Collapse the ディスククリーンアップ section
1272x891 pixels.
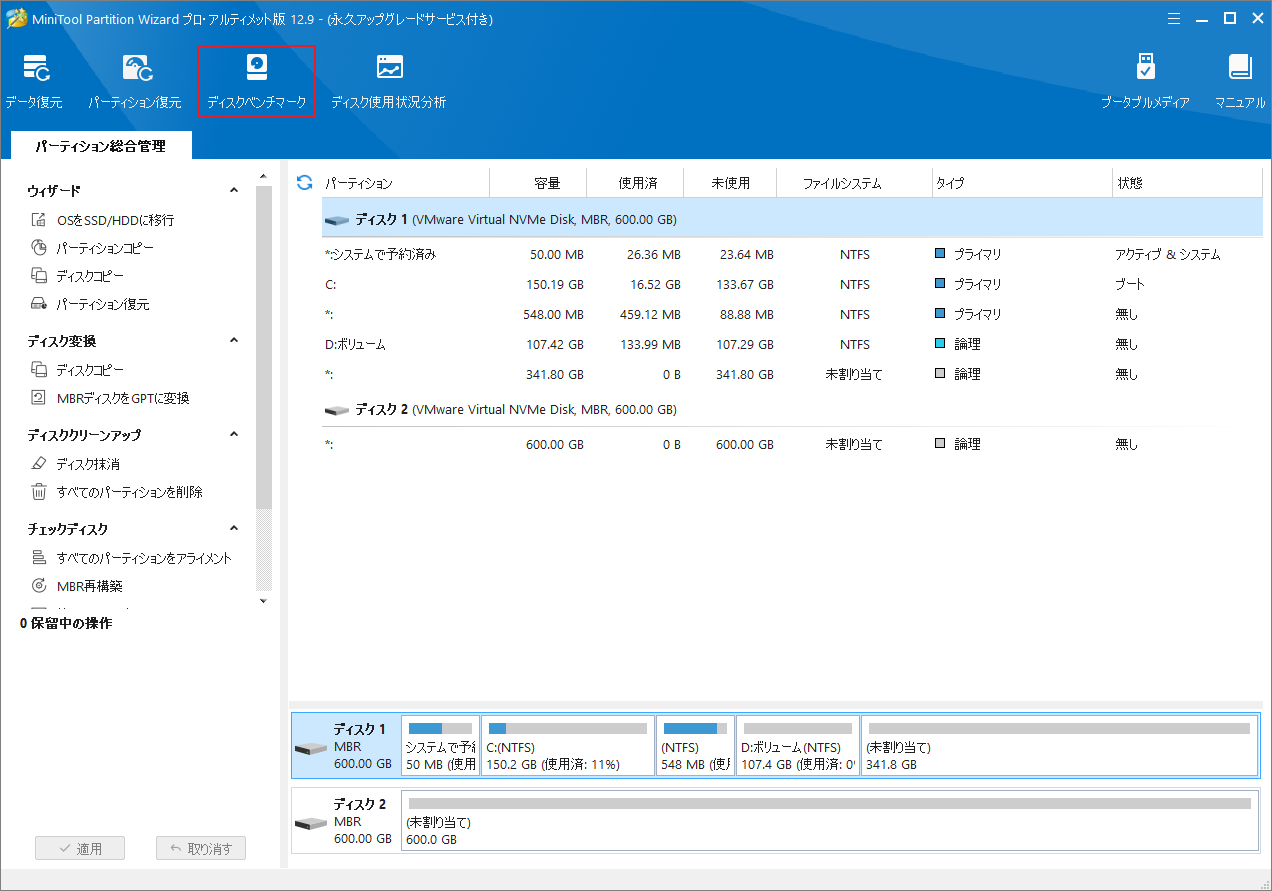[x=234, y=434]
